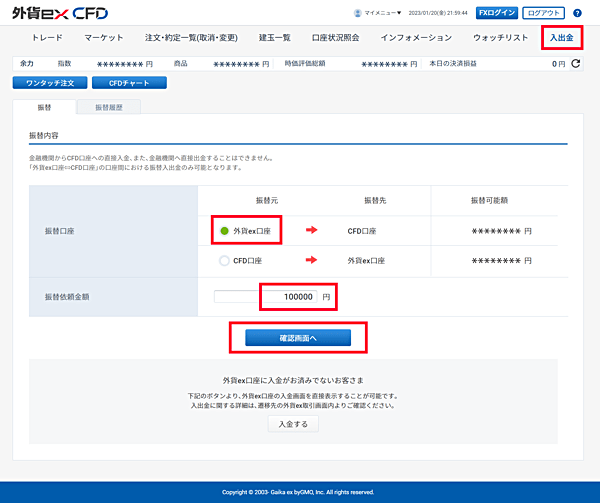Click the 振替元 column header
This screenshot has height=503, width=600.
(267, 200)
